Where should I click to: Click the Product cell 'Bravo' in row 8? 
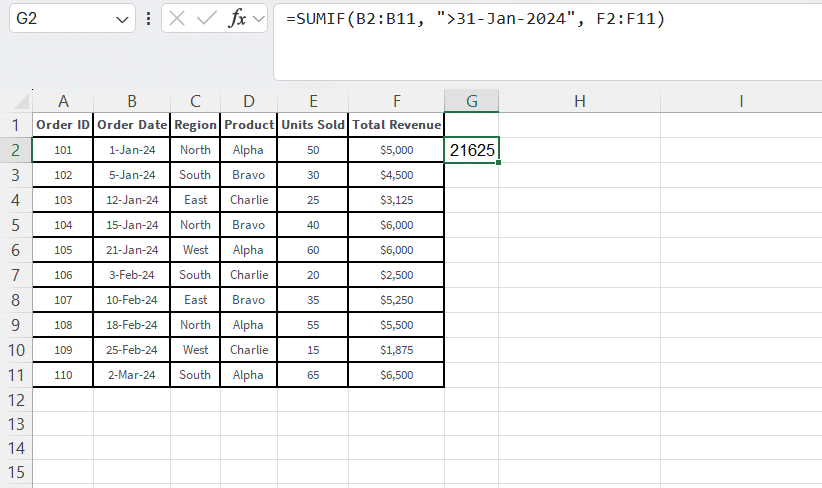249,300
